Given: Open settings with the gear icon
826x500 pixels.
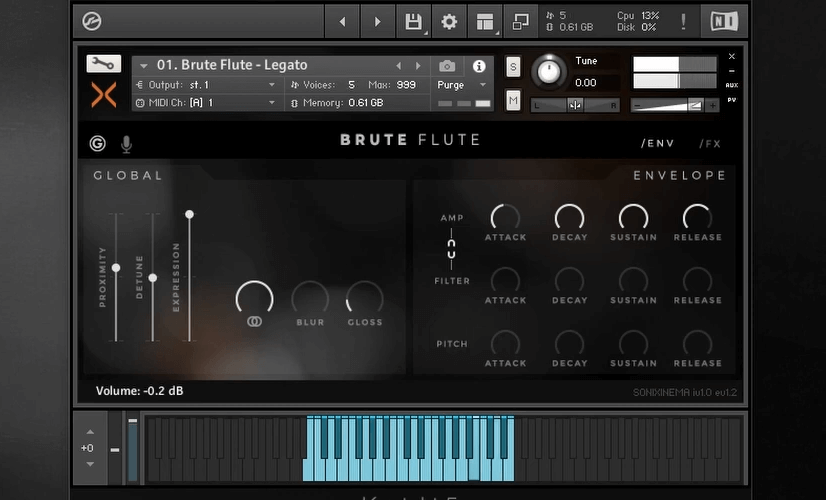Looking at the screenshot, I should point(449,22).
